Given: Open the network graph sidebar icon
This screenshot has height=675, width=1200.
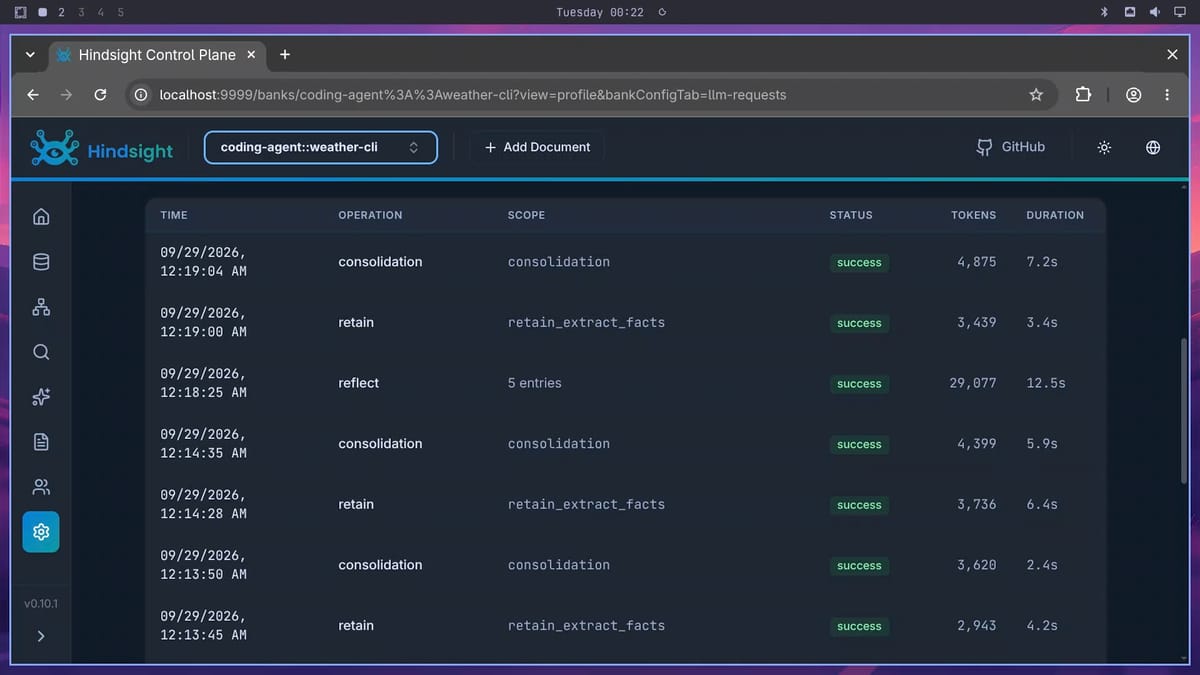Looking at the screenshot, I should 41,307.
